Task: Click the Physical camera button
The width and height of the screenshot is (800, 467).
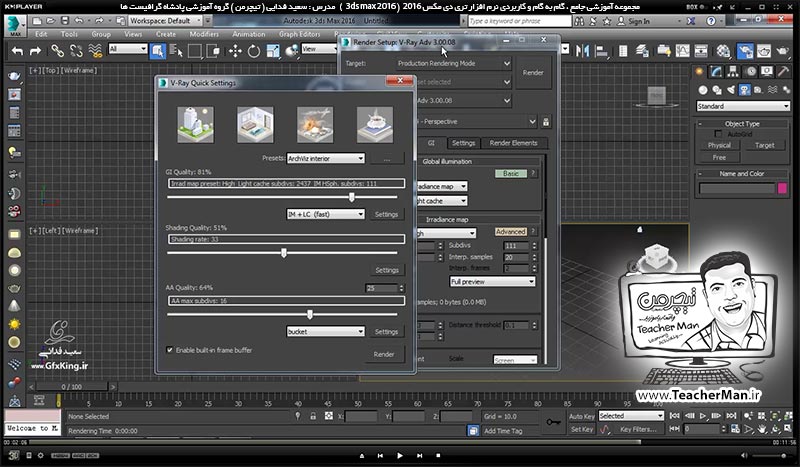Action: 719,145
